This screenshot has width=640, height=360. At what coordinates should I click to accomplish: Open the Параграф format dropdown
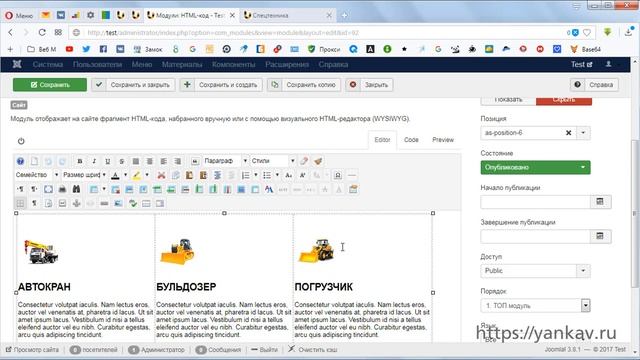pyautogui.click(x=225, y=161)
